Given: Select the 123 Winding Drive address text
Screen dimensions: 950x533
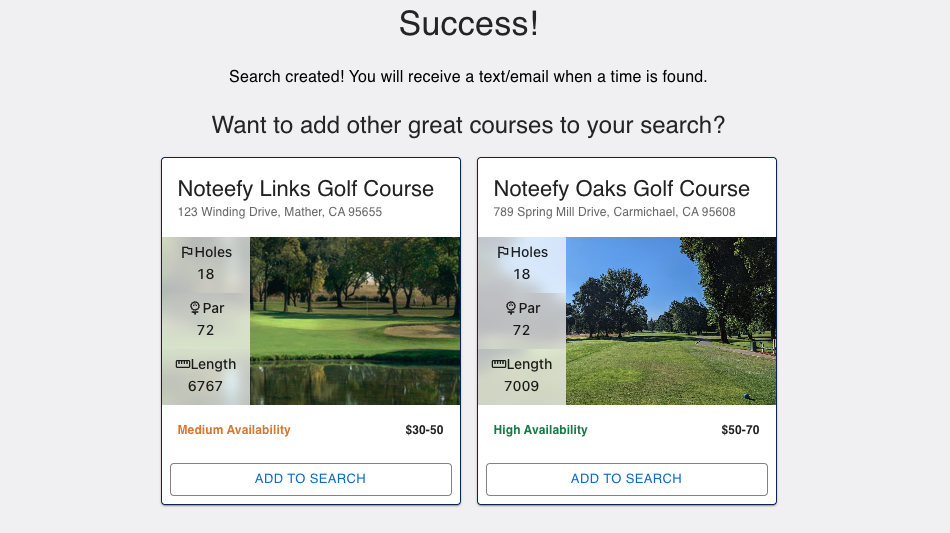Looking at the screenshot, I should click(x=280, y=212).
